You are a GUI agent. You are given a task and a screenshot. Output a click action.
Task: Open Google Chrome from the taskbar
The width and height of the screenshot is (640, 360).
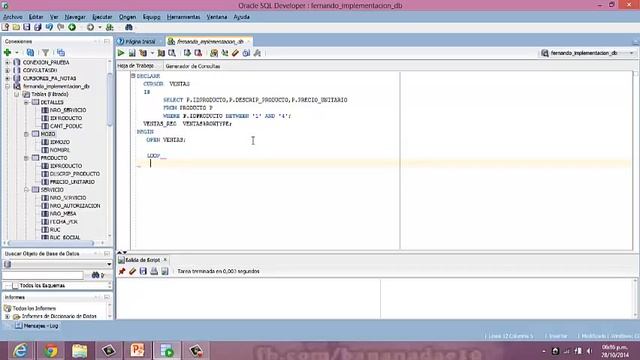pos(51,351)
